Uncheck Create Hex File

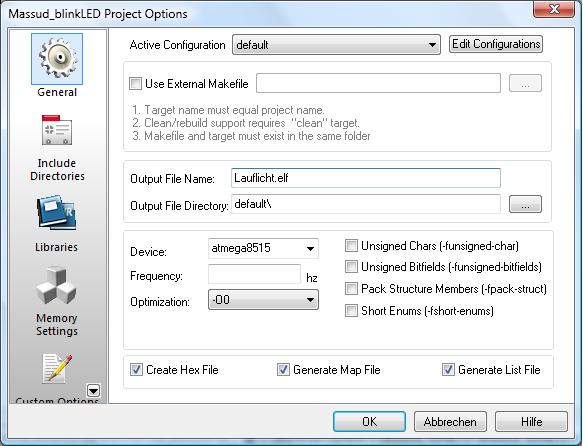(x=136, y=369)
